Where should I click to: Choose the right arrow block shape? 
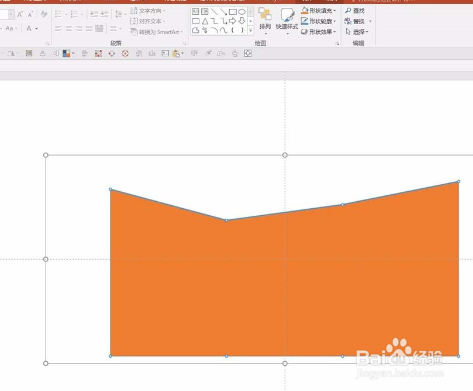tap(233, 21)
